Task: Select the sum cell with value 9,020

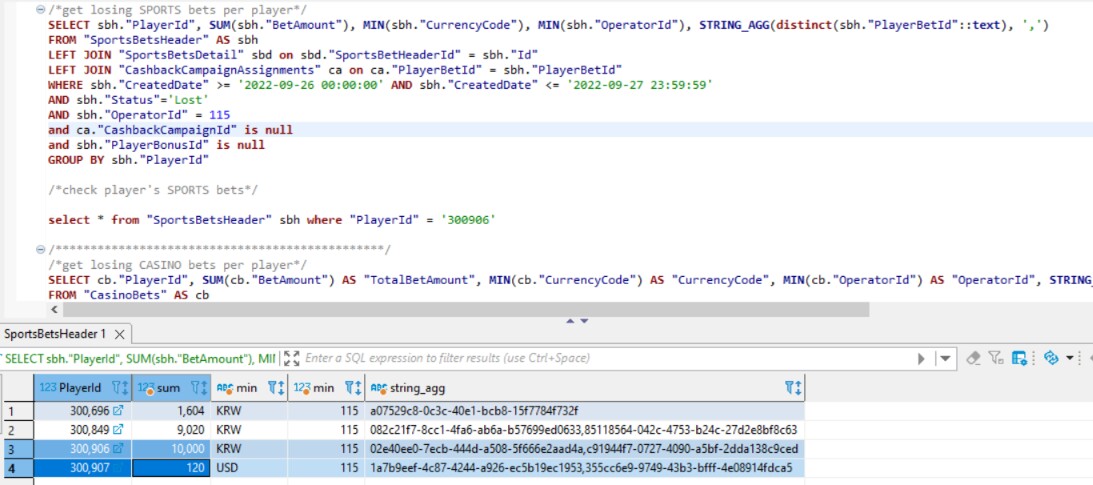Action: [171, 429]
